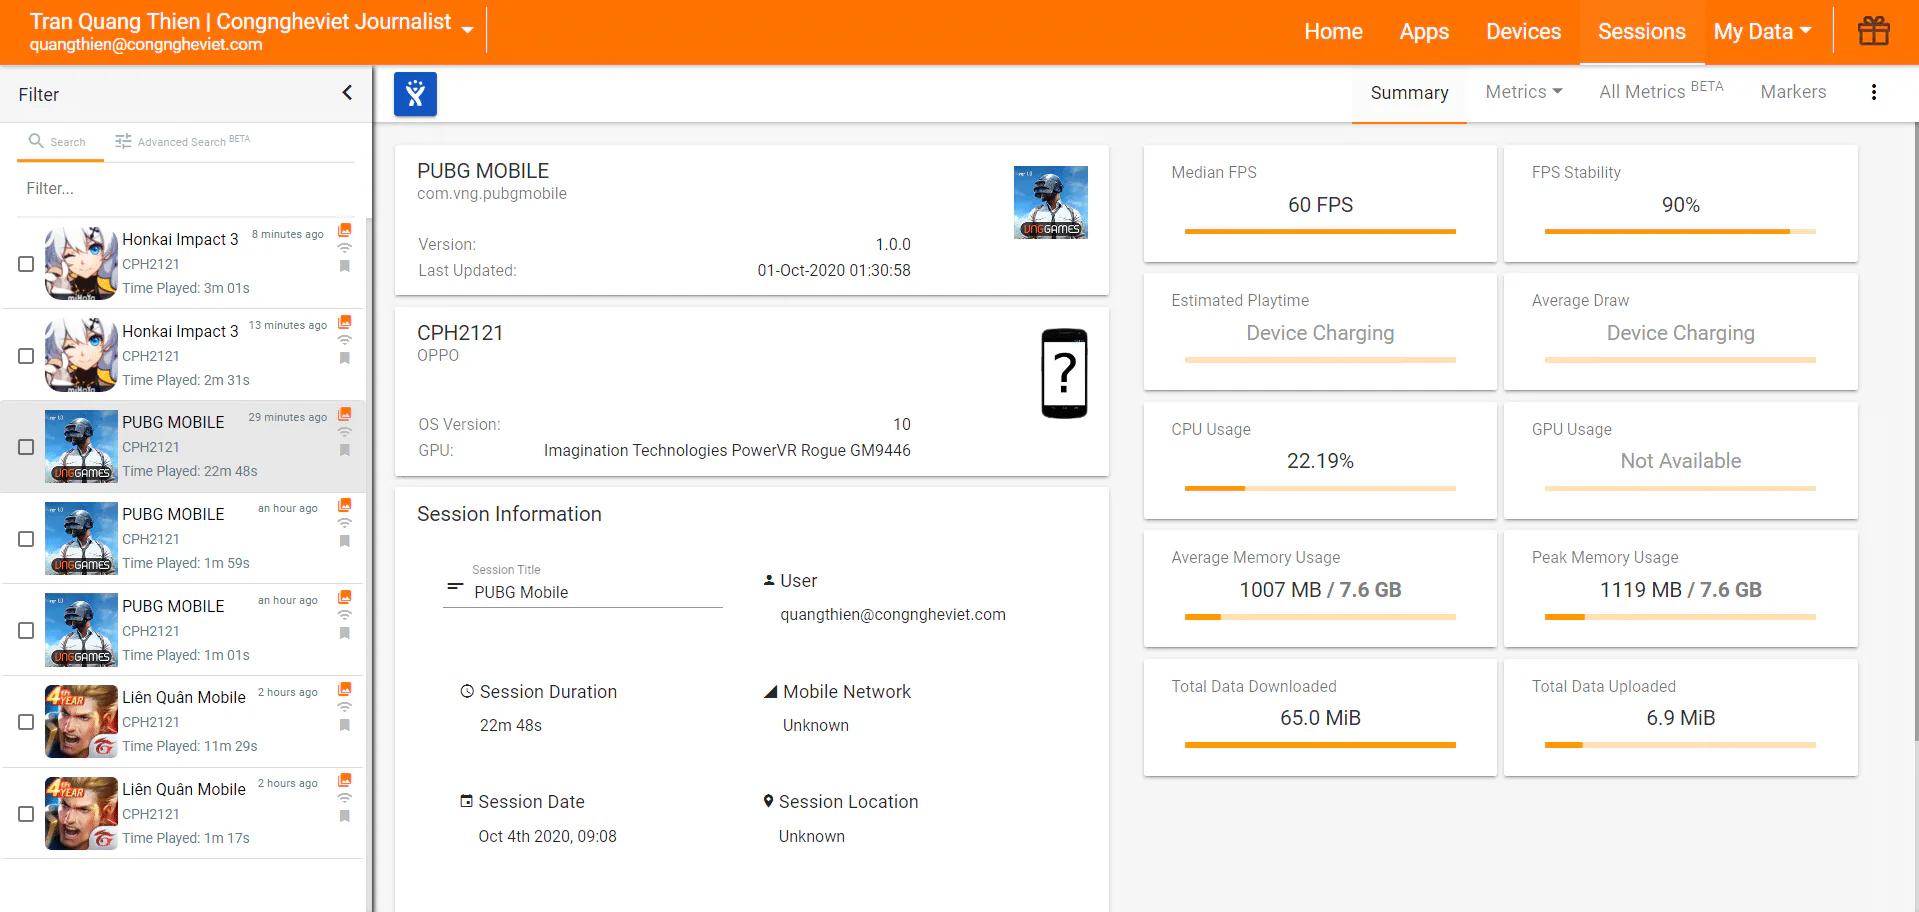Open the All Metrics BETA tab
The width and height of the screenshot is (1919, 912).
point(1661,92)
